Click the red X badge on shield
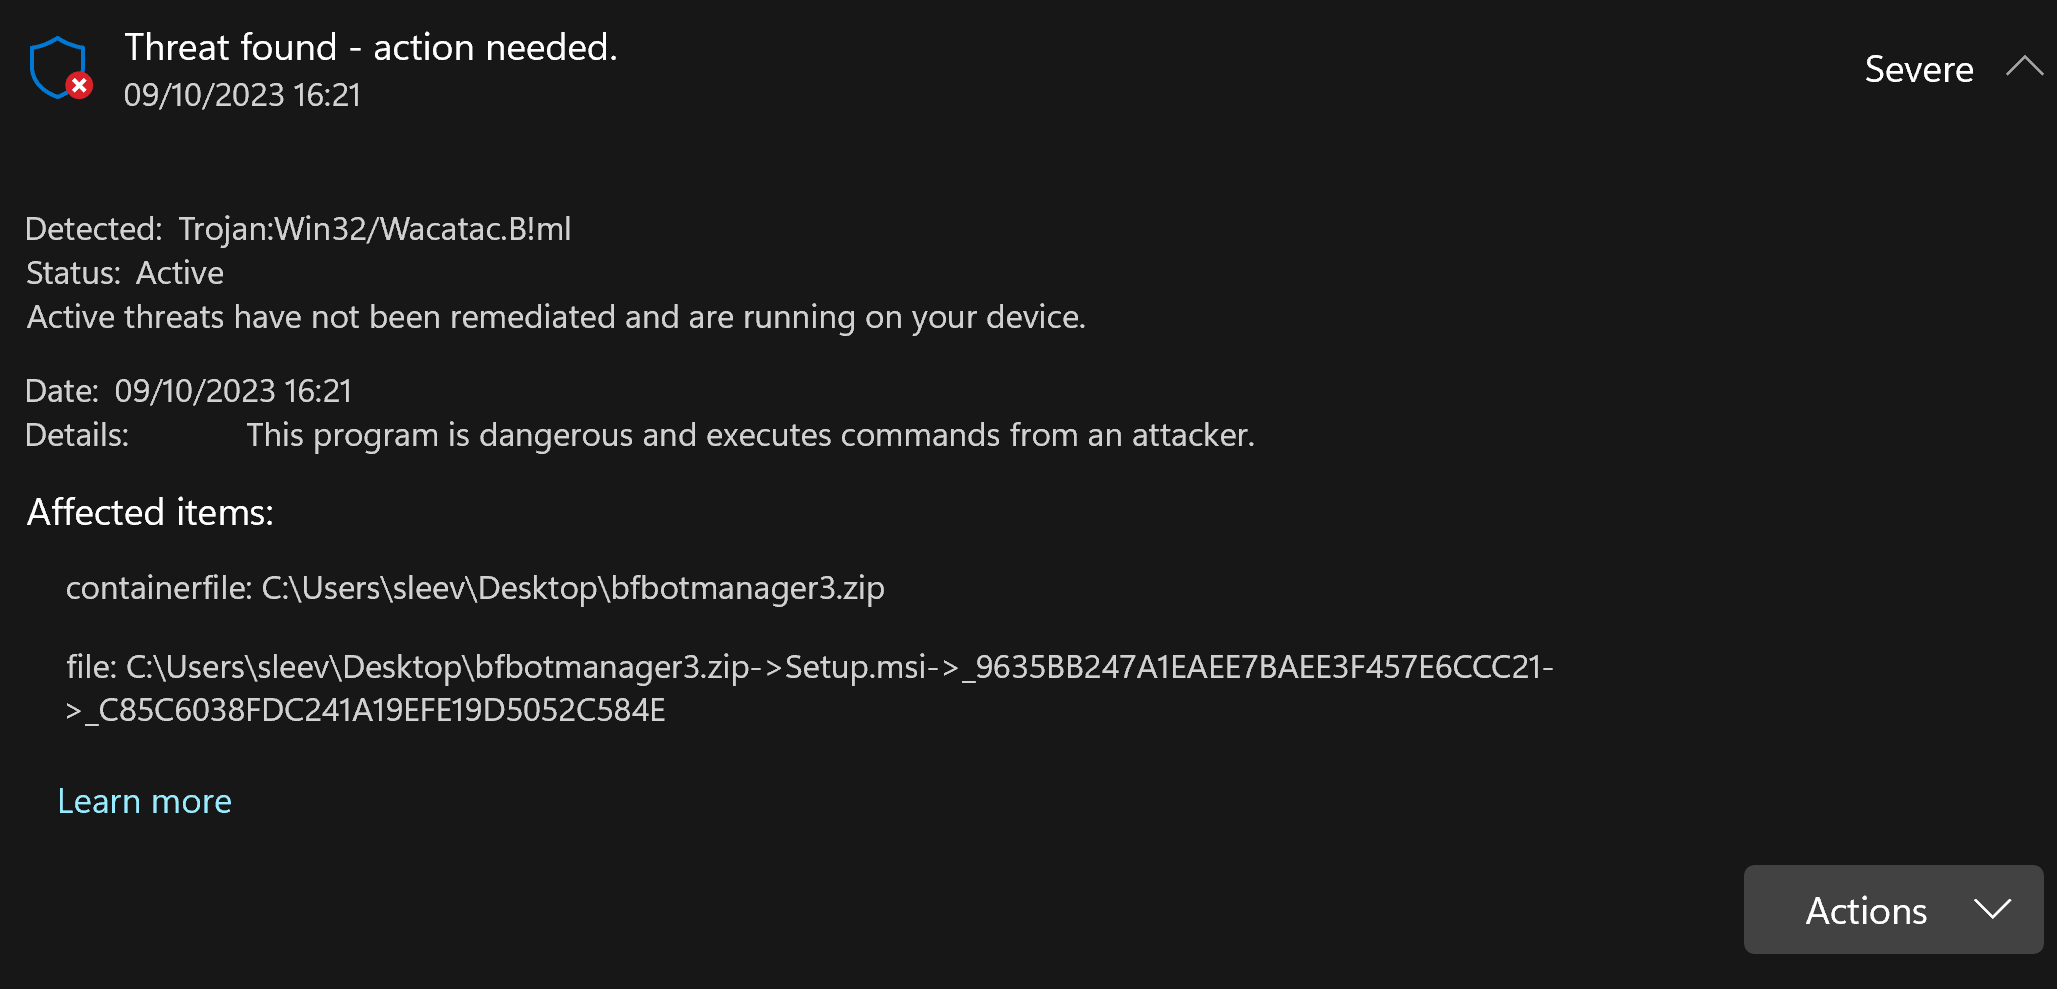The image size is (2057, 990). point(80,85)
